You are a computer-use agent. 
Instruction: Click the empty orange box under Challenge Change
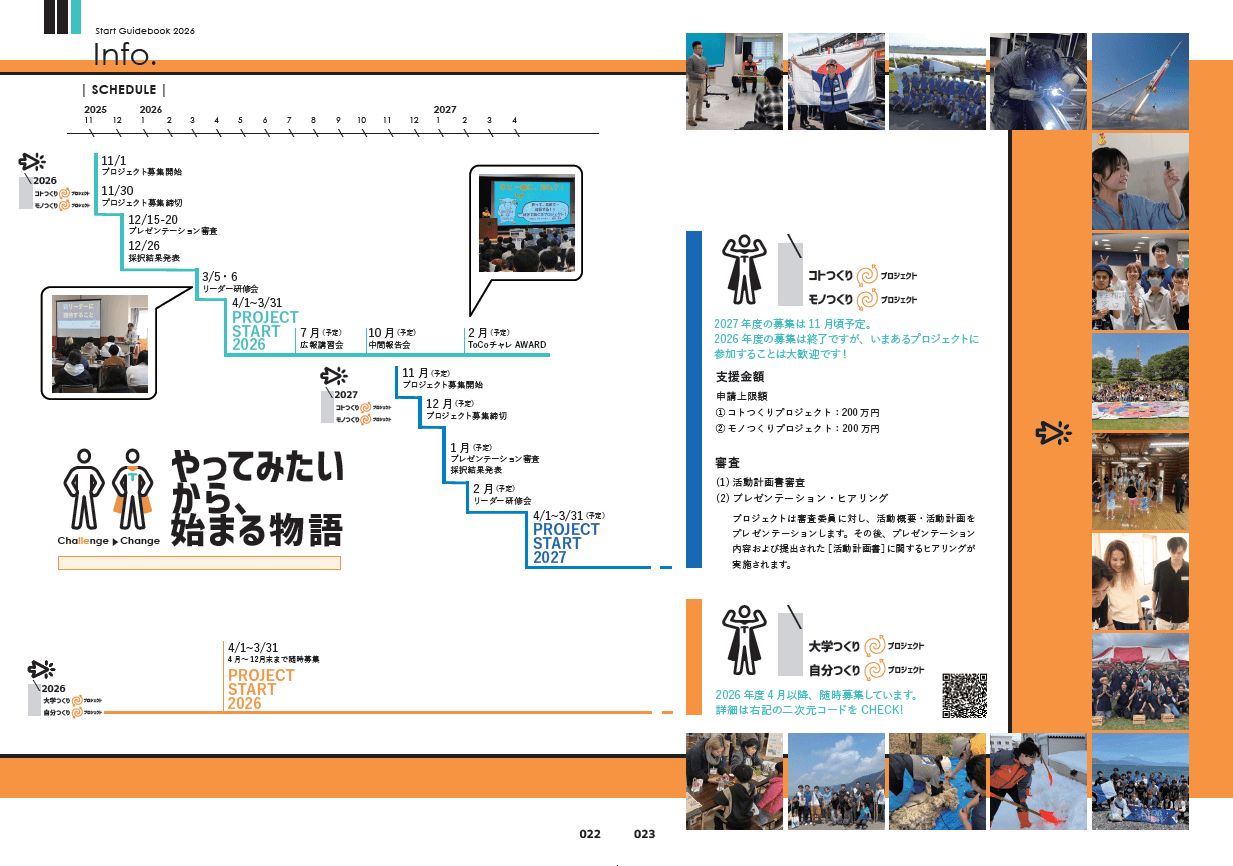click(200, 563)
